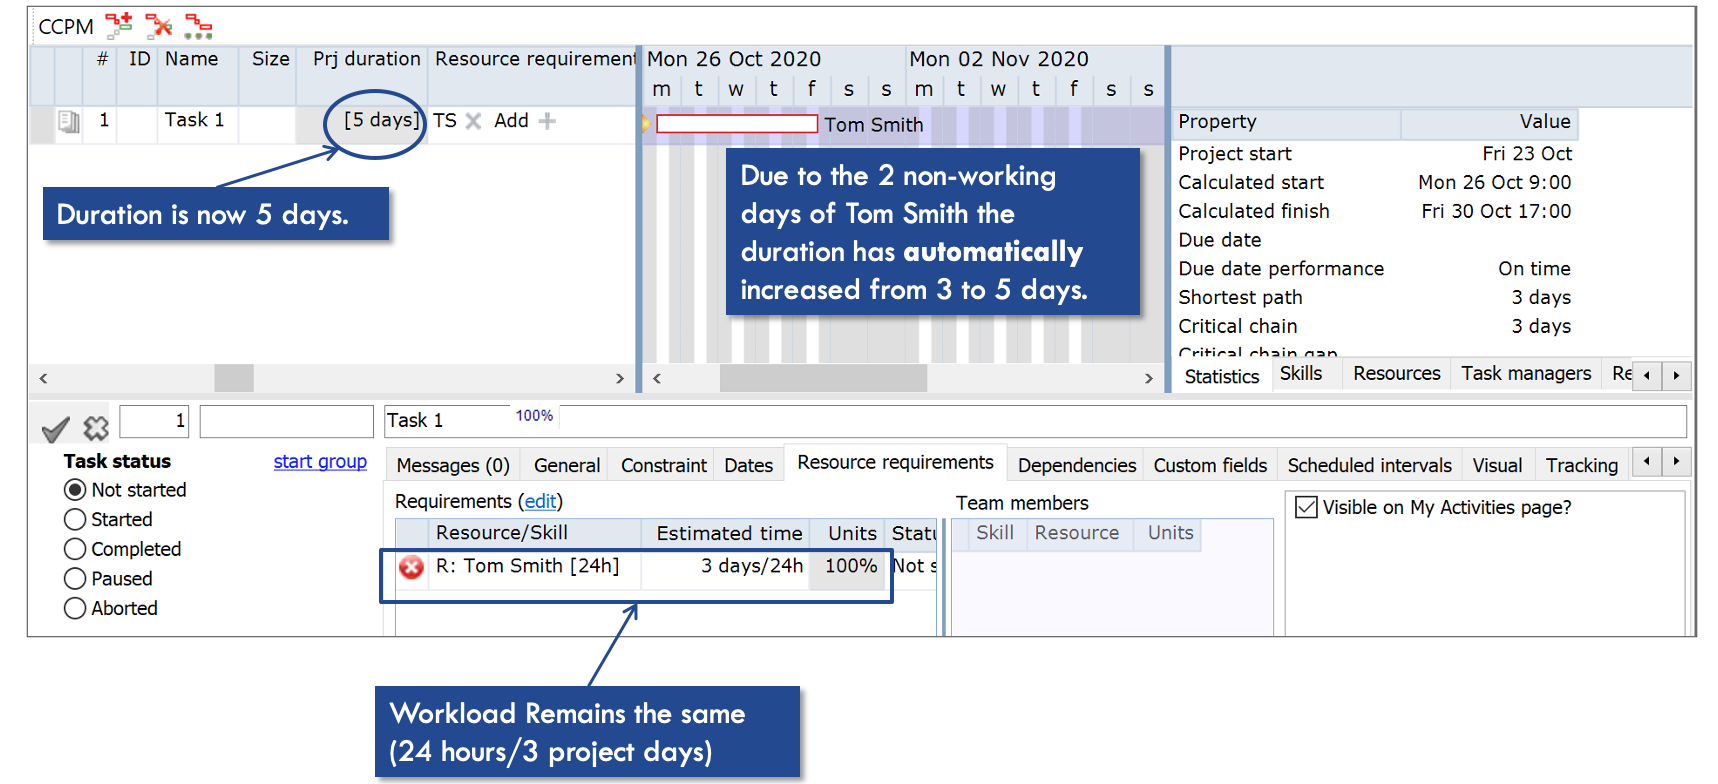Click the red error icon beside Tom Smith requirement
The image size is (1718, 784).
tap(411, 567)
